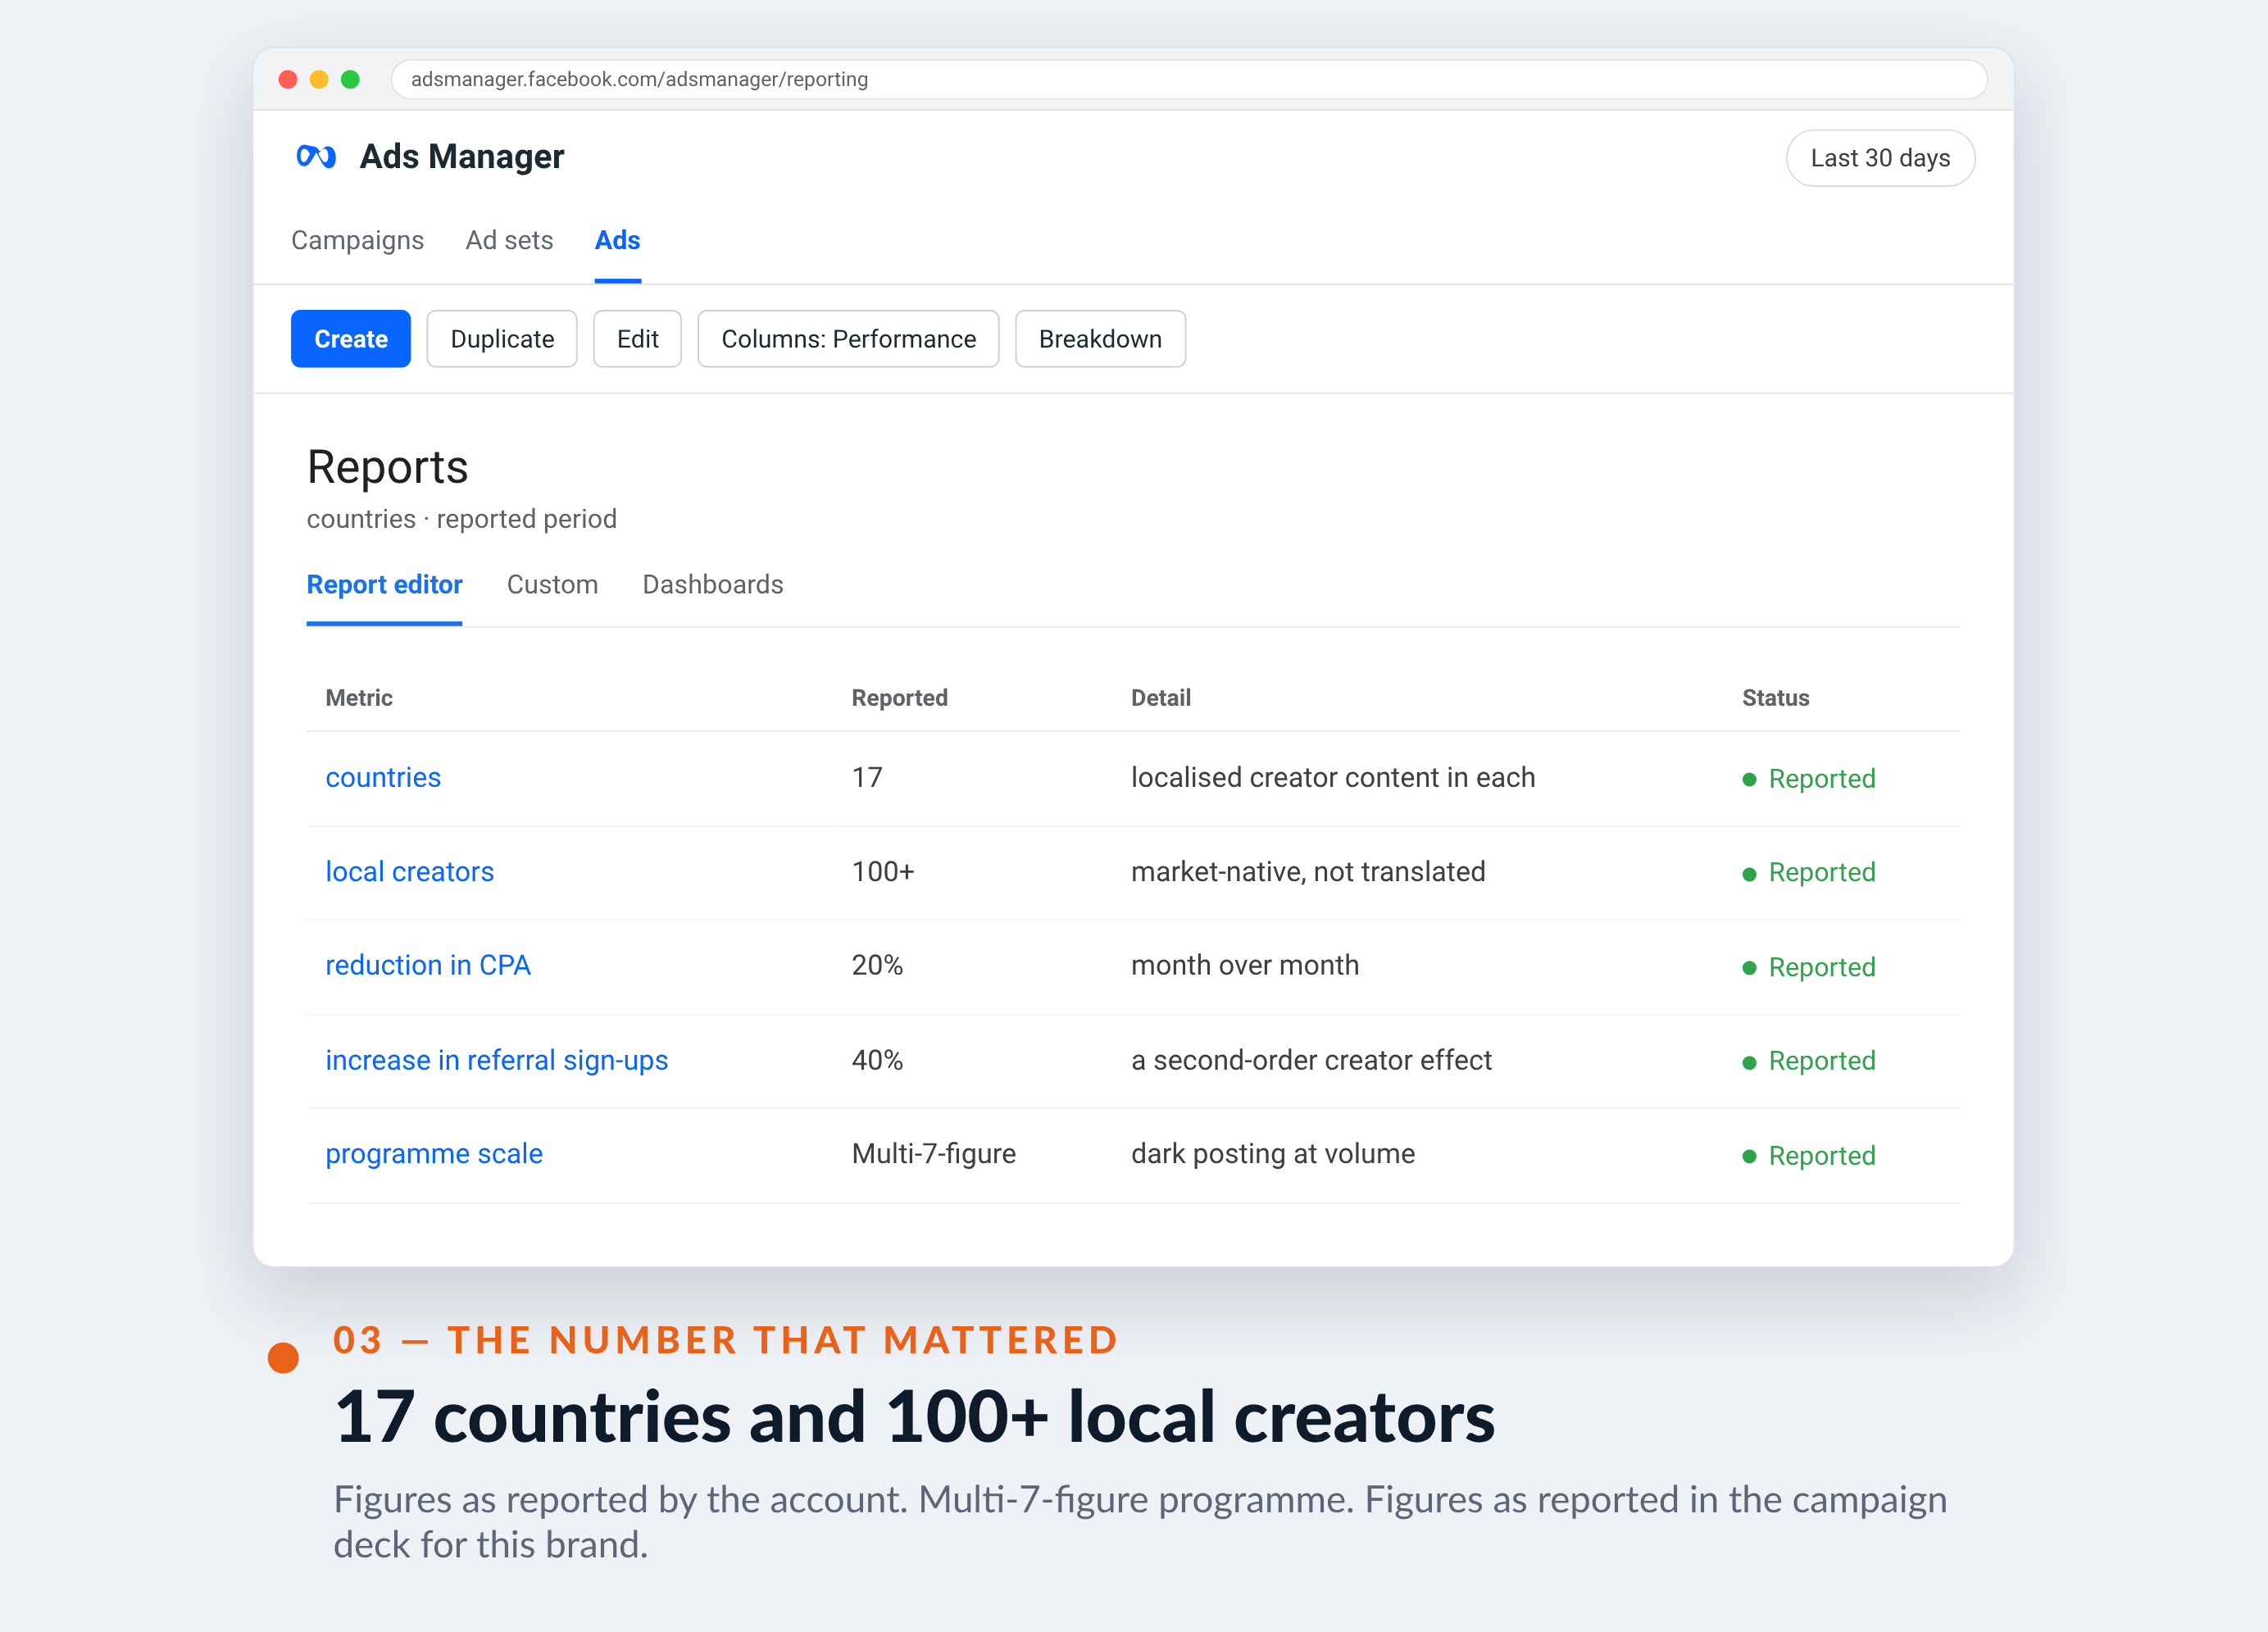
Task: Click the 'month over month' detail
Action: pos(1244,966)
